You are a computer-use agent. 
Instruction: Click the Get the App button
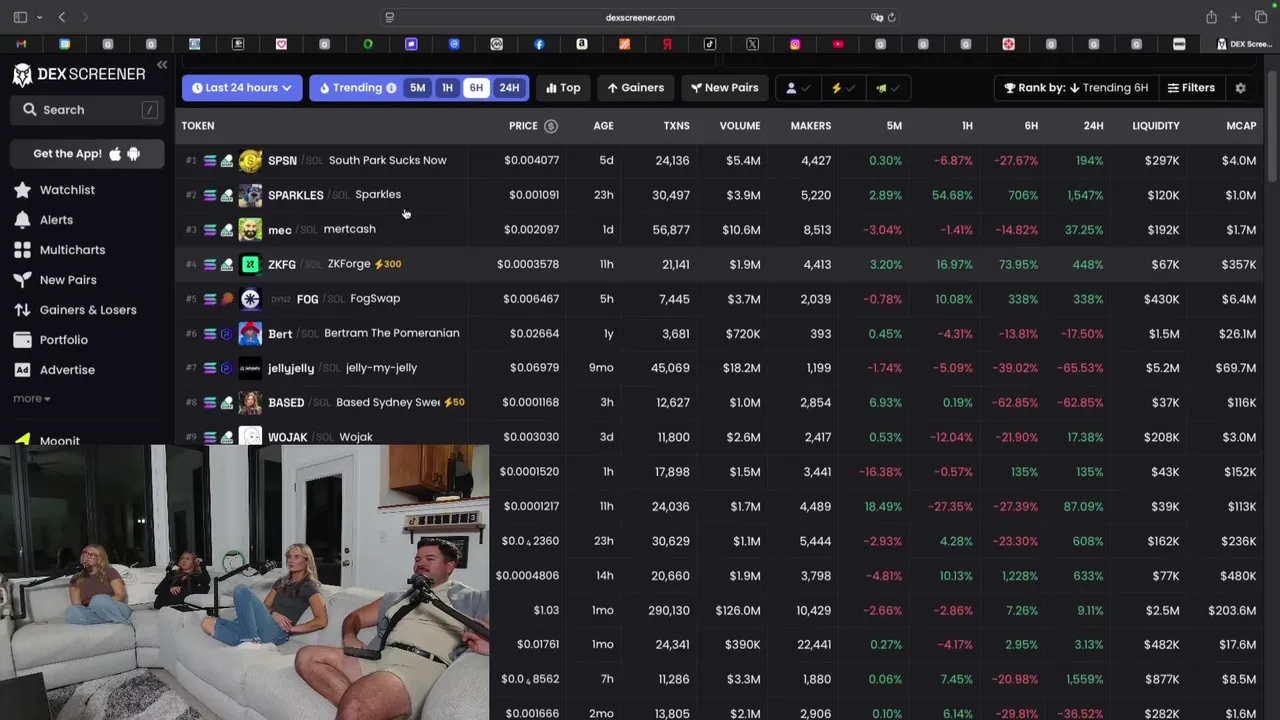[87, 154]
